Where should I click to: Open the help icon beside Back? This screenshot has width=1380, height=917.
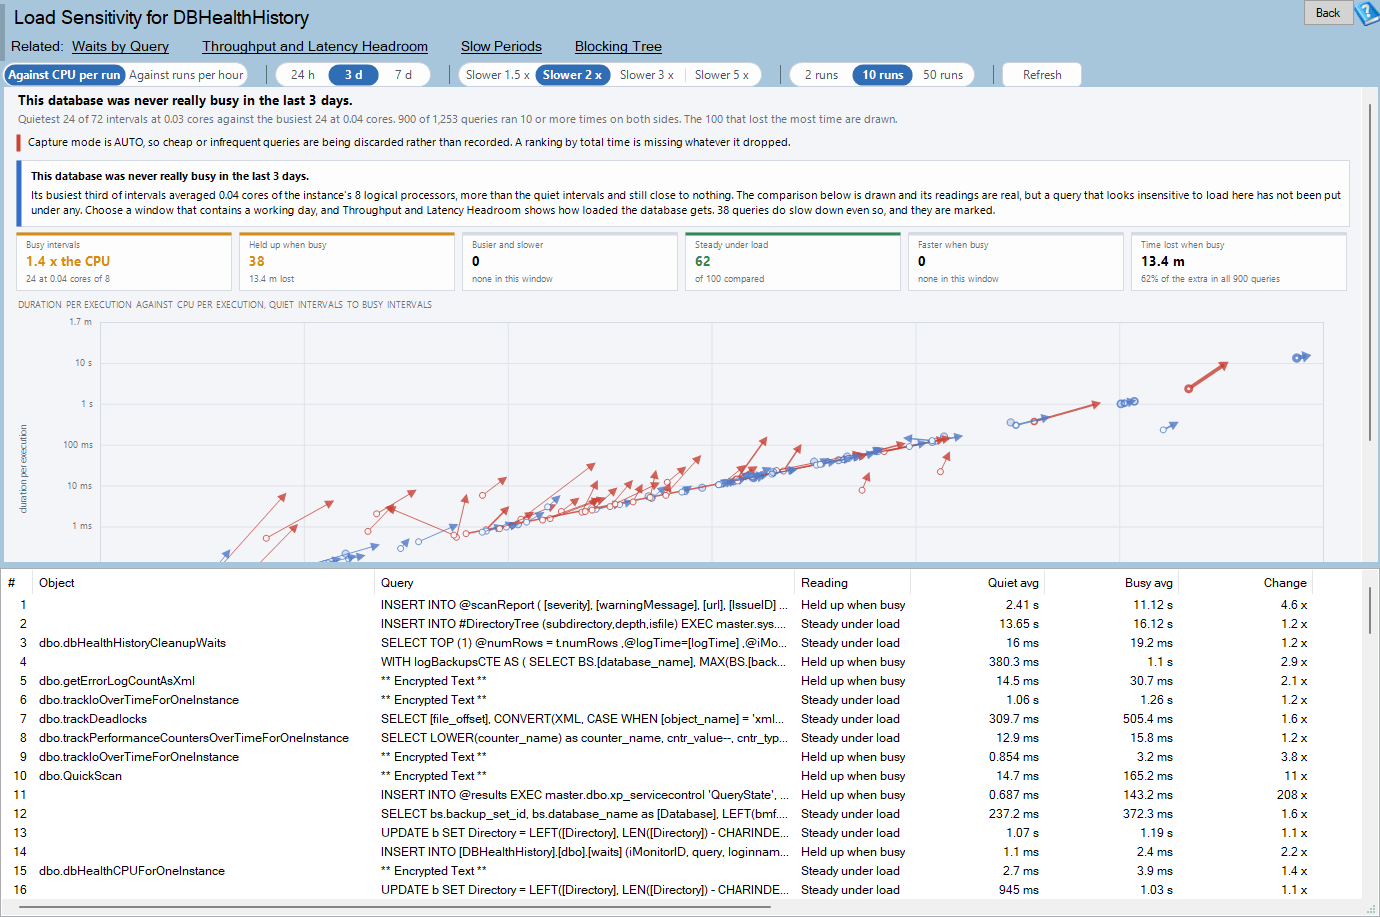pyautogui.click(x=1366, y=13)
